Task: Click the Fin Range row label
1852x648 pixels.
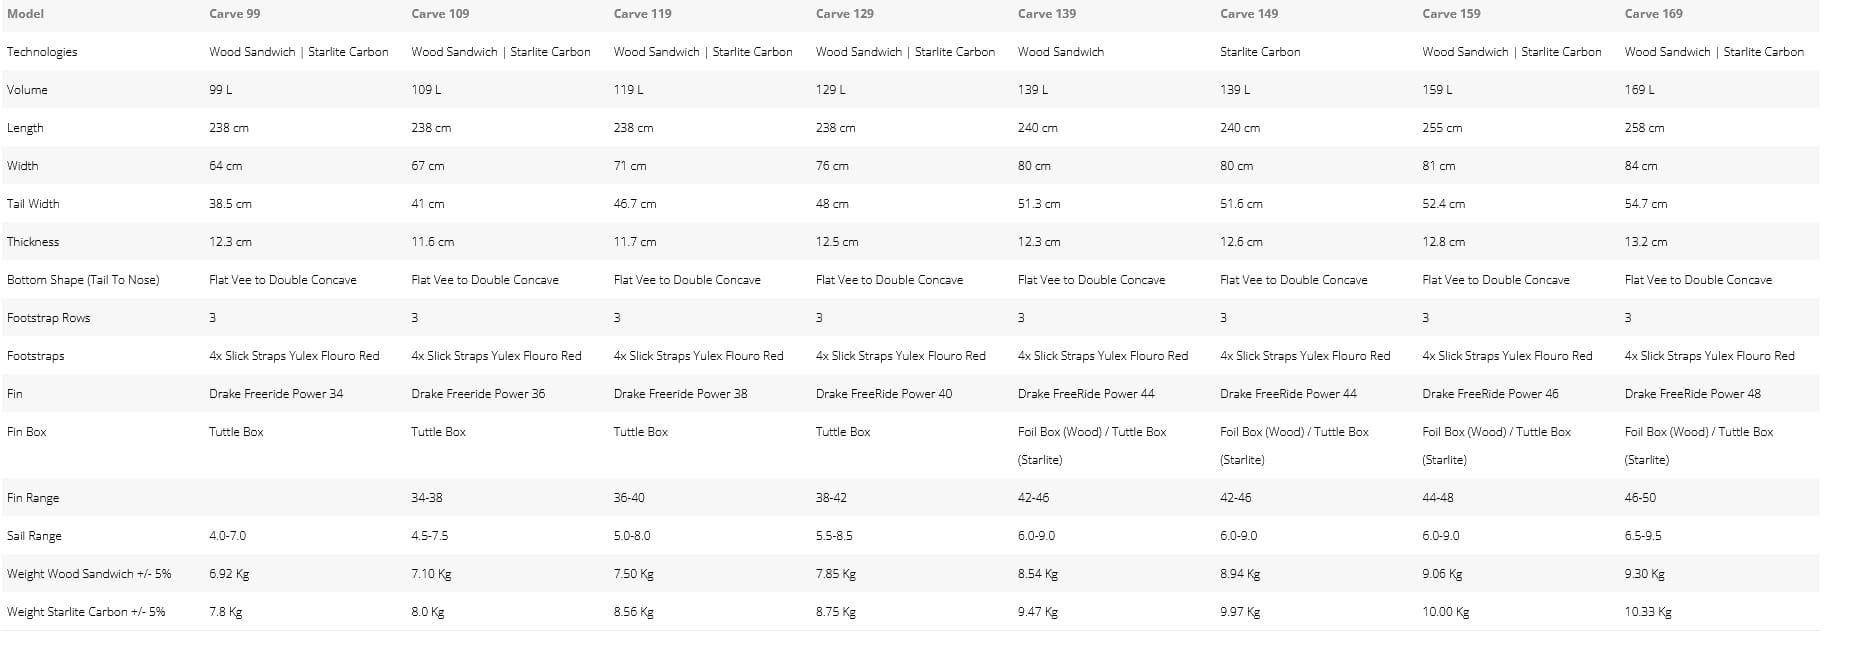Action: coord(32,498)
